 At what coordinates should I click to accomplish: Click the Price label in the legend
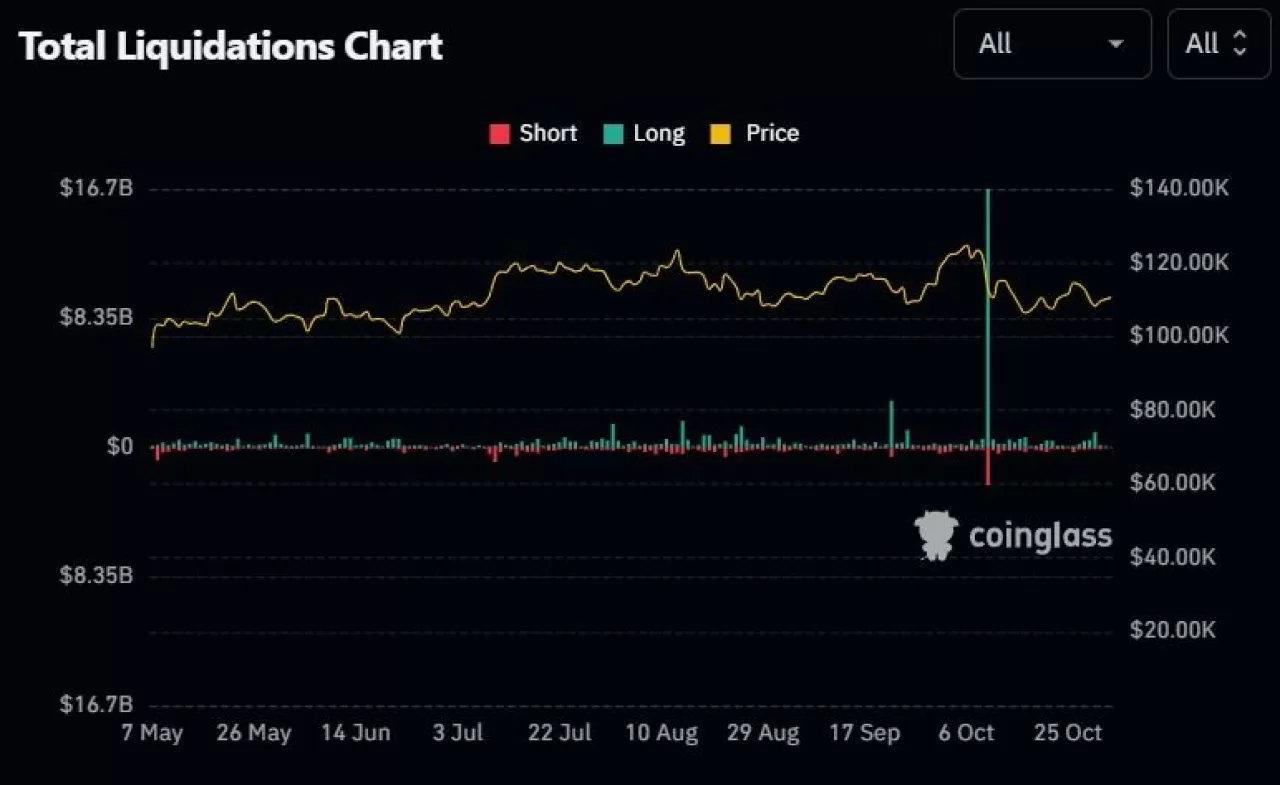click(x=771, y=133)
